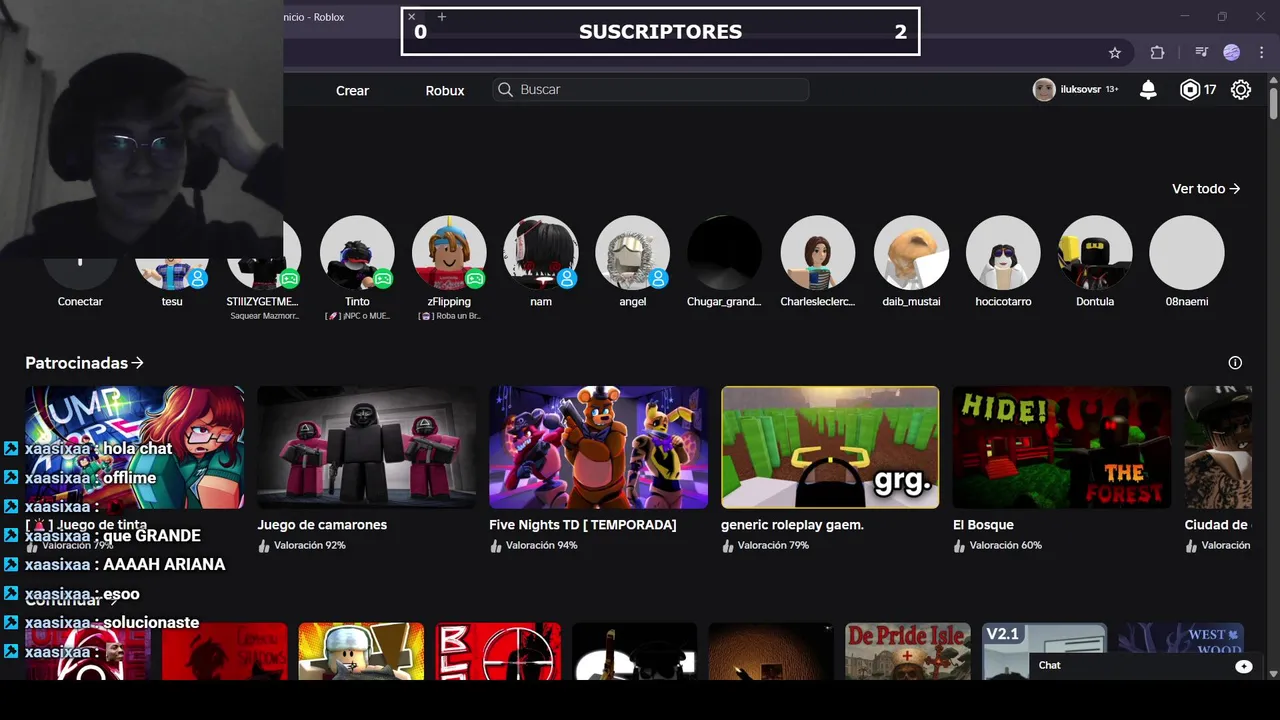Click the page vertical scrollbar
This screenshot has height=720, width=1280.
pos(1273,103)
